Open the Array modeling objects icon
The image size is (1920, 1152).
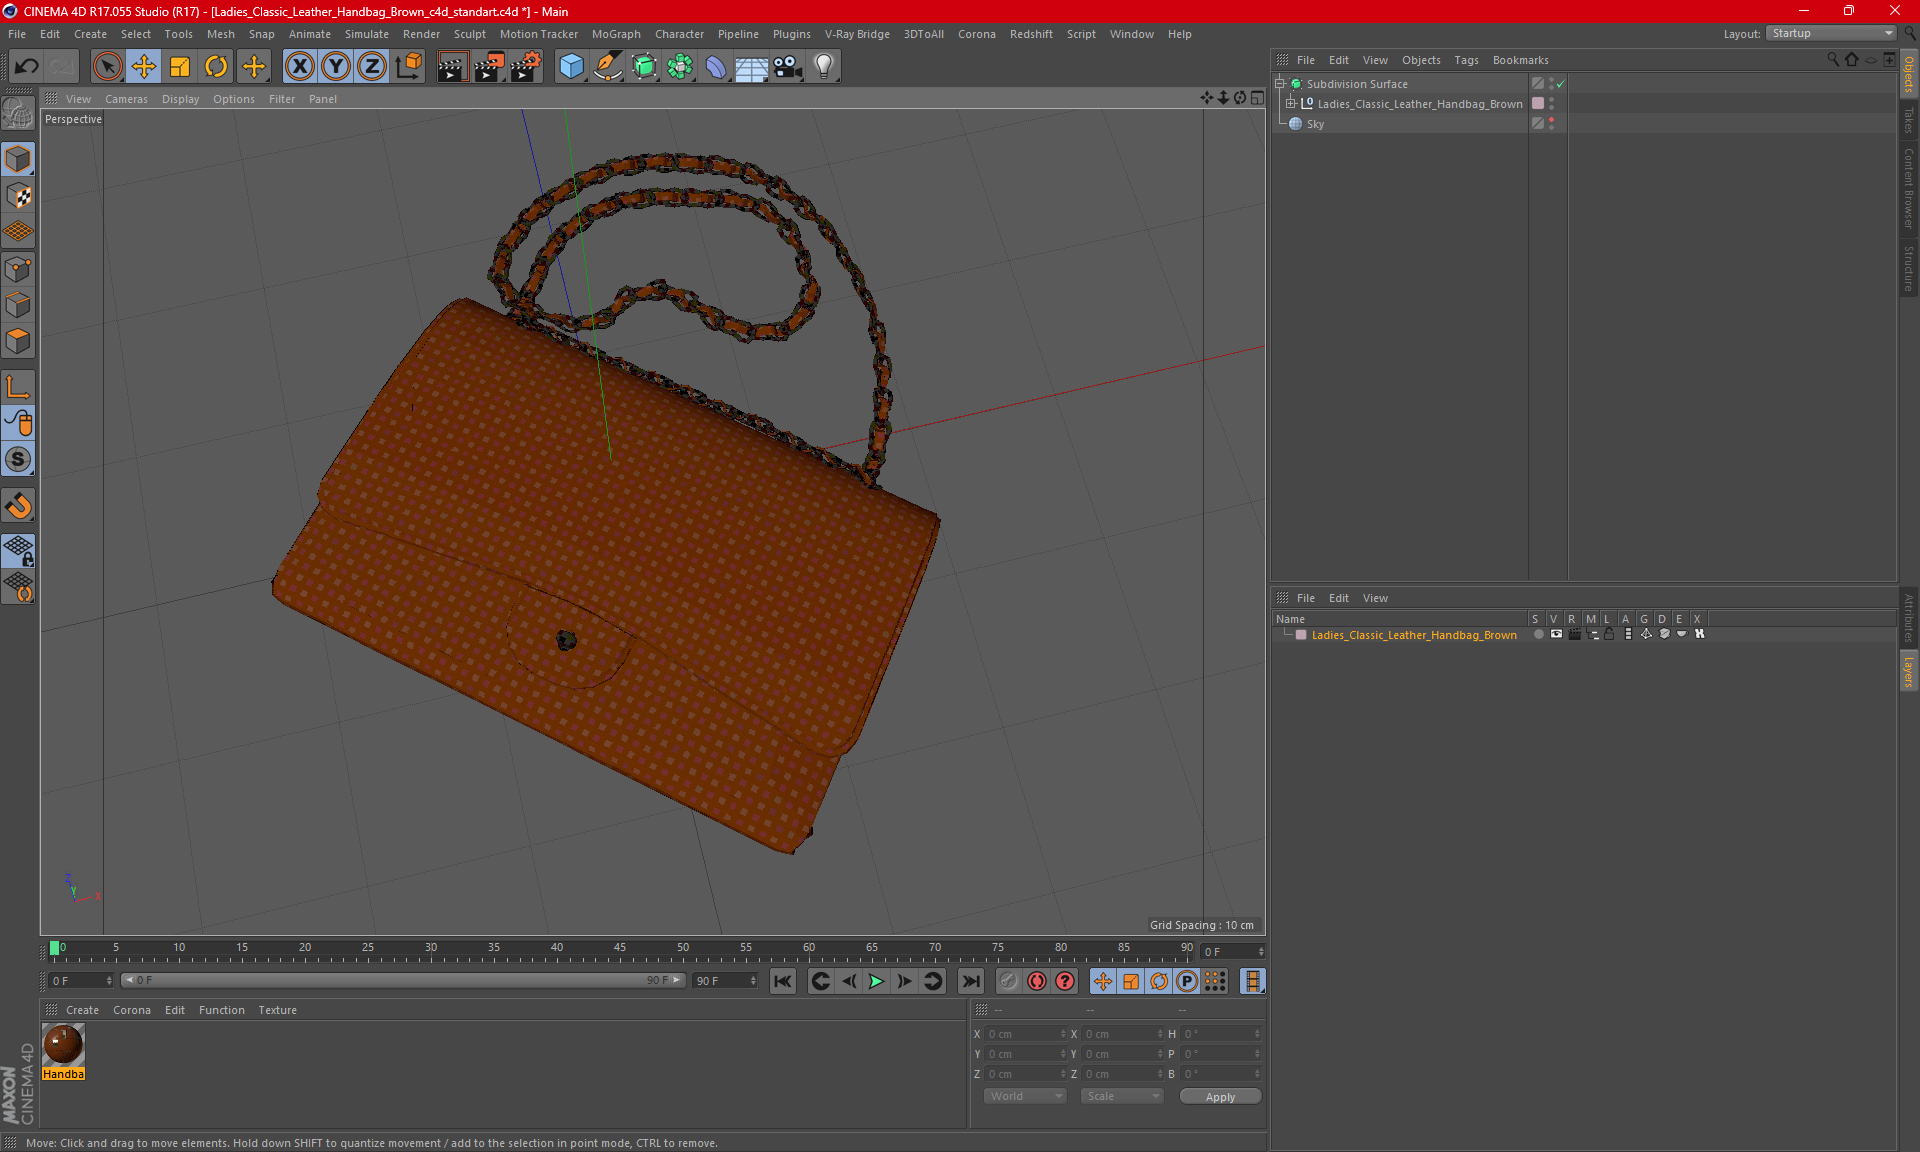pyautogui.click(x=680, y=66)
